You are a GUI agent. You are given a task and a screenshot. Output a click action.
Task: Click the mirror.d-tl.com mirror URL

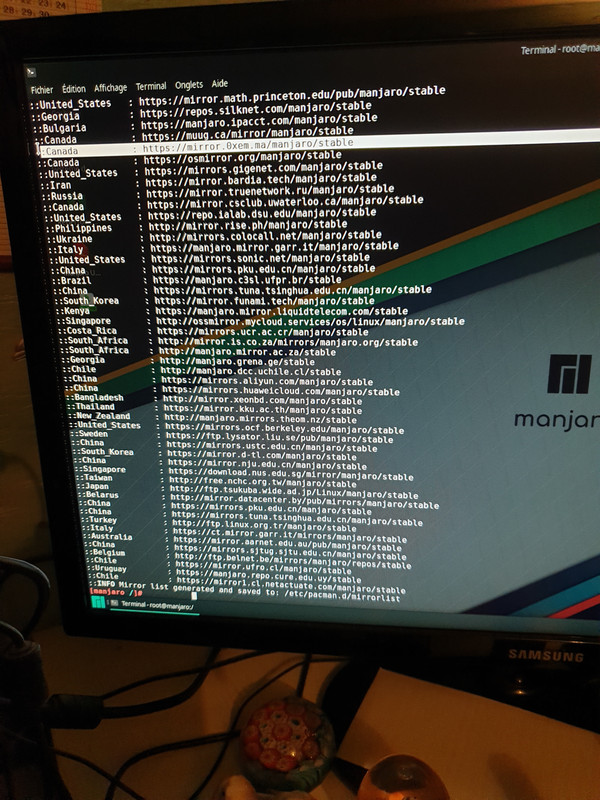pyautogui.click(x=262, y=456)
